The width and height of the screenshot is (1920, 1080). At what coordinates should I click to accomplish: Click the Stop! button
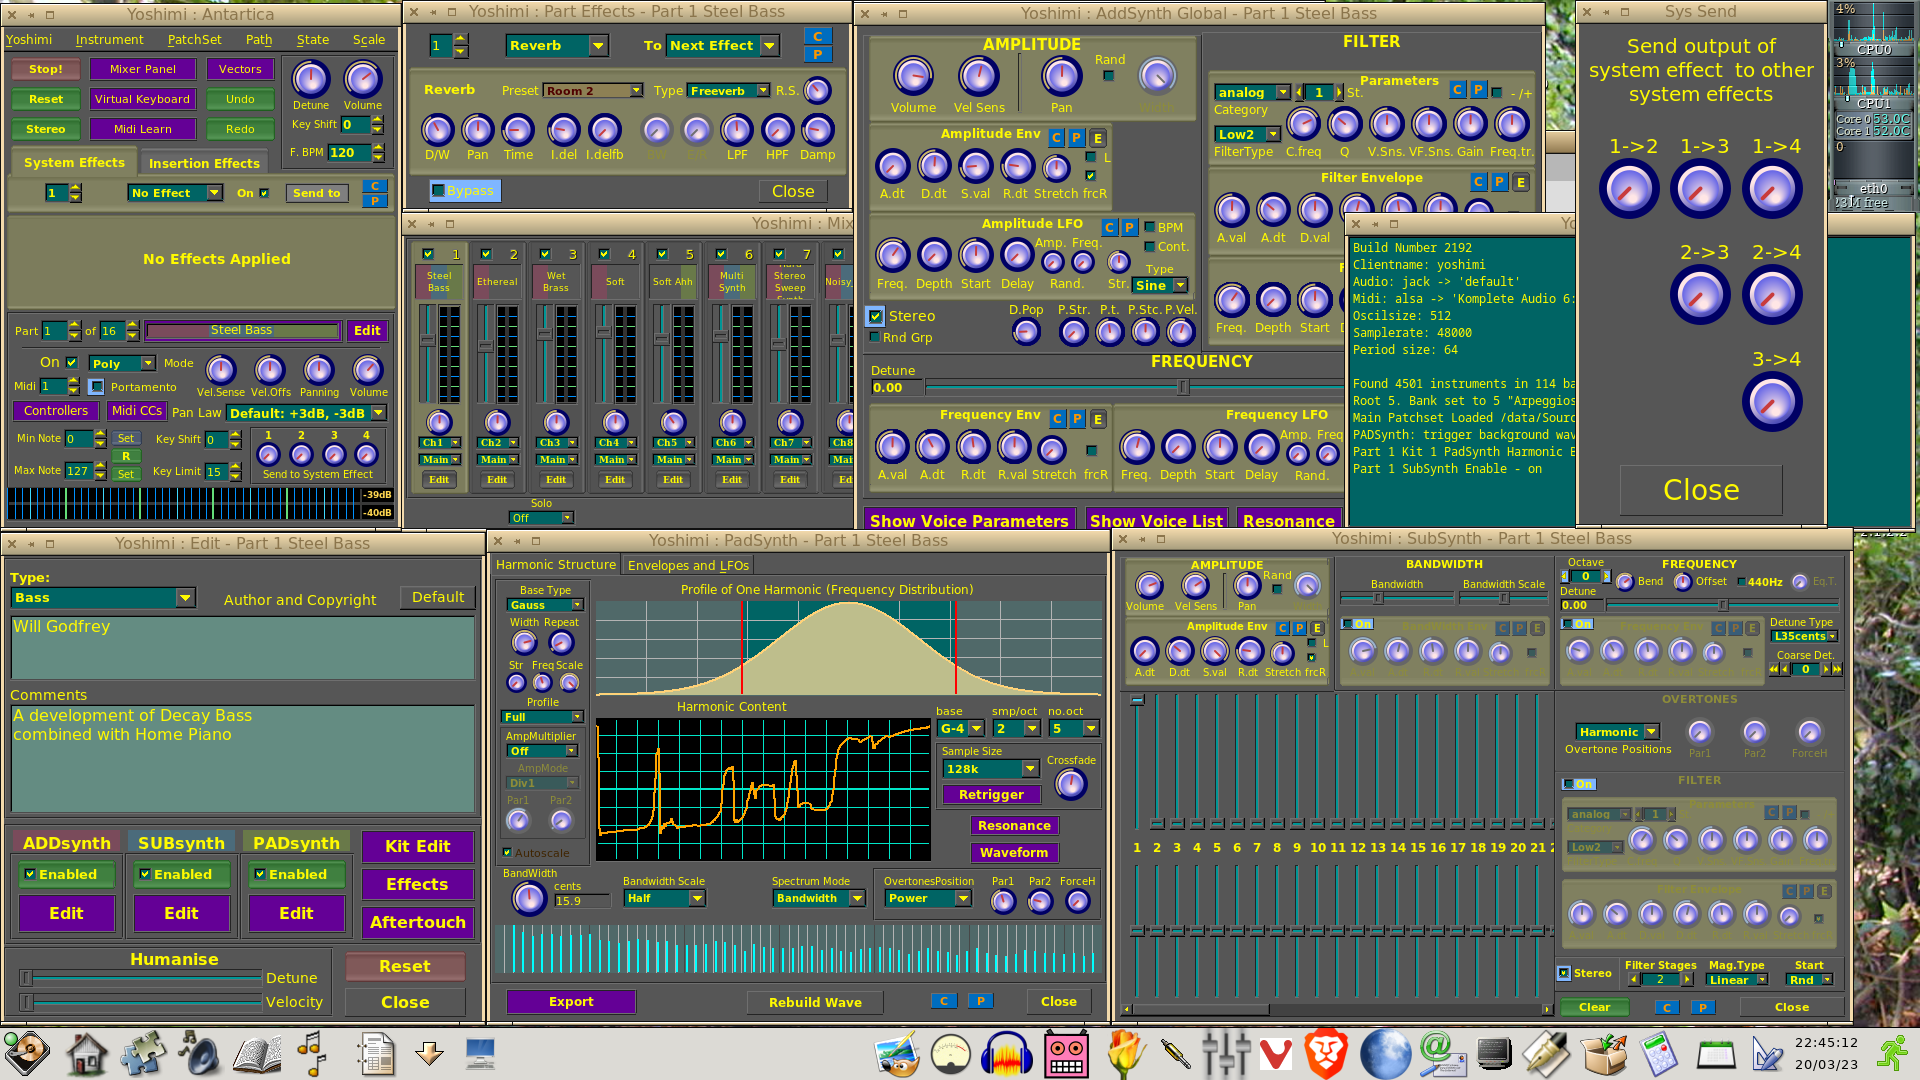(x=46, y=69)
